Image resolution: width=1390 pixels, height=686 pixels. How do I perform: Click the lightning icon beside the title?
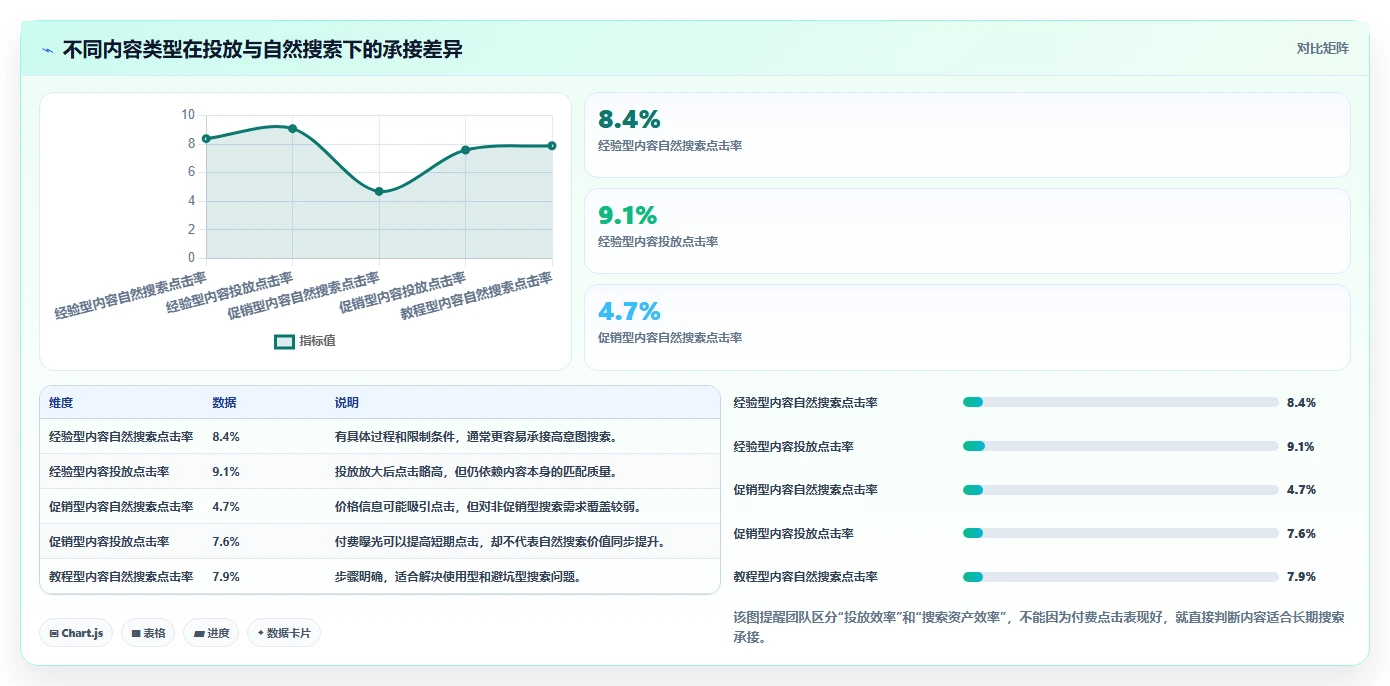pos(48,49)
